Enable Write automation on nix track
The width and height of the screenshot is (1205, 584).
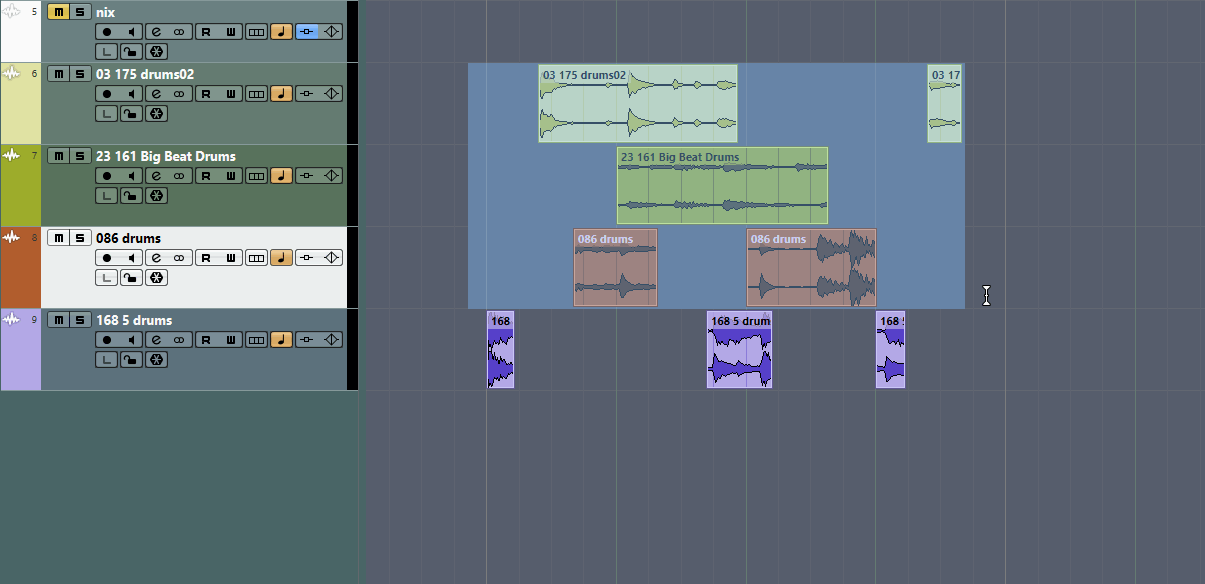coord(231,32)
